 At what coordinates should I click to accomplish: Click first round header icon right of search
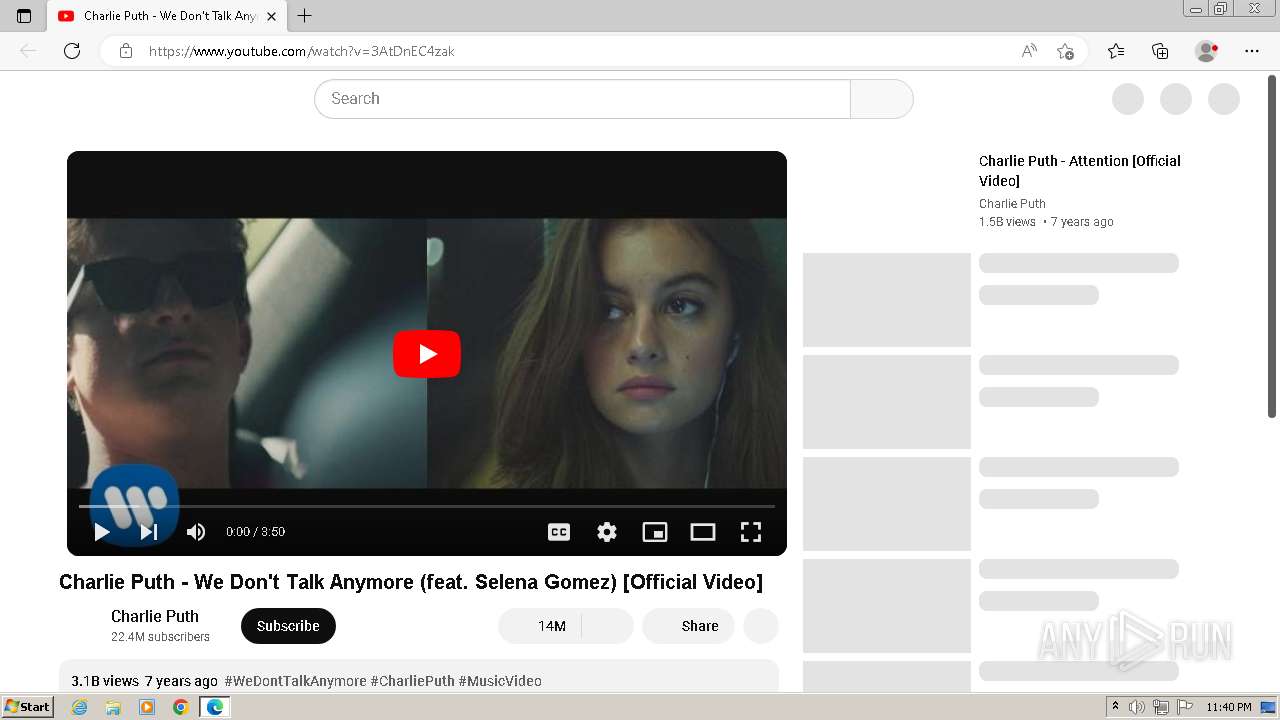tap(1128, 99)
